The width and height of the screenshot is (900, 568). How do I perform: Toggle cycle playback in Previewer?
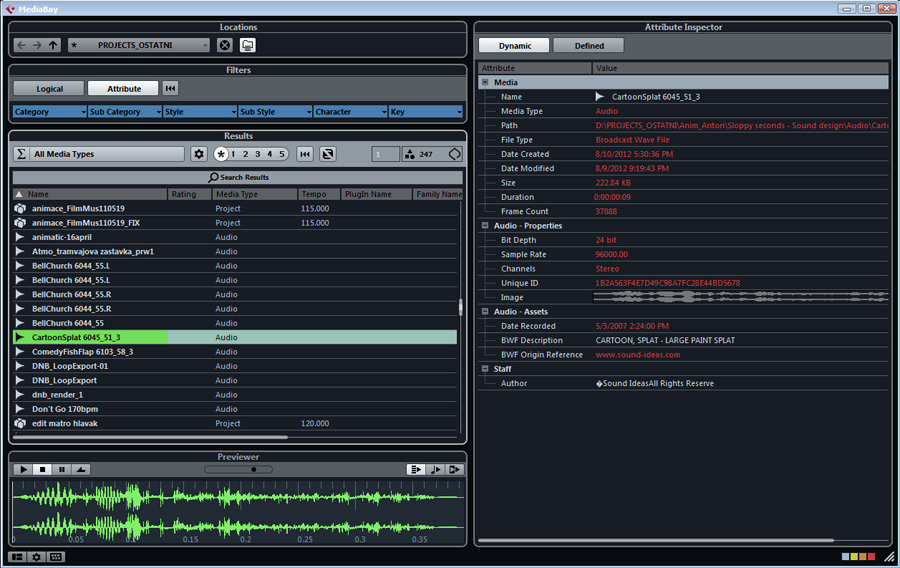81,469
